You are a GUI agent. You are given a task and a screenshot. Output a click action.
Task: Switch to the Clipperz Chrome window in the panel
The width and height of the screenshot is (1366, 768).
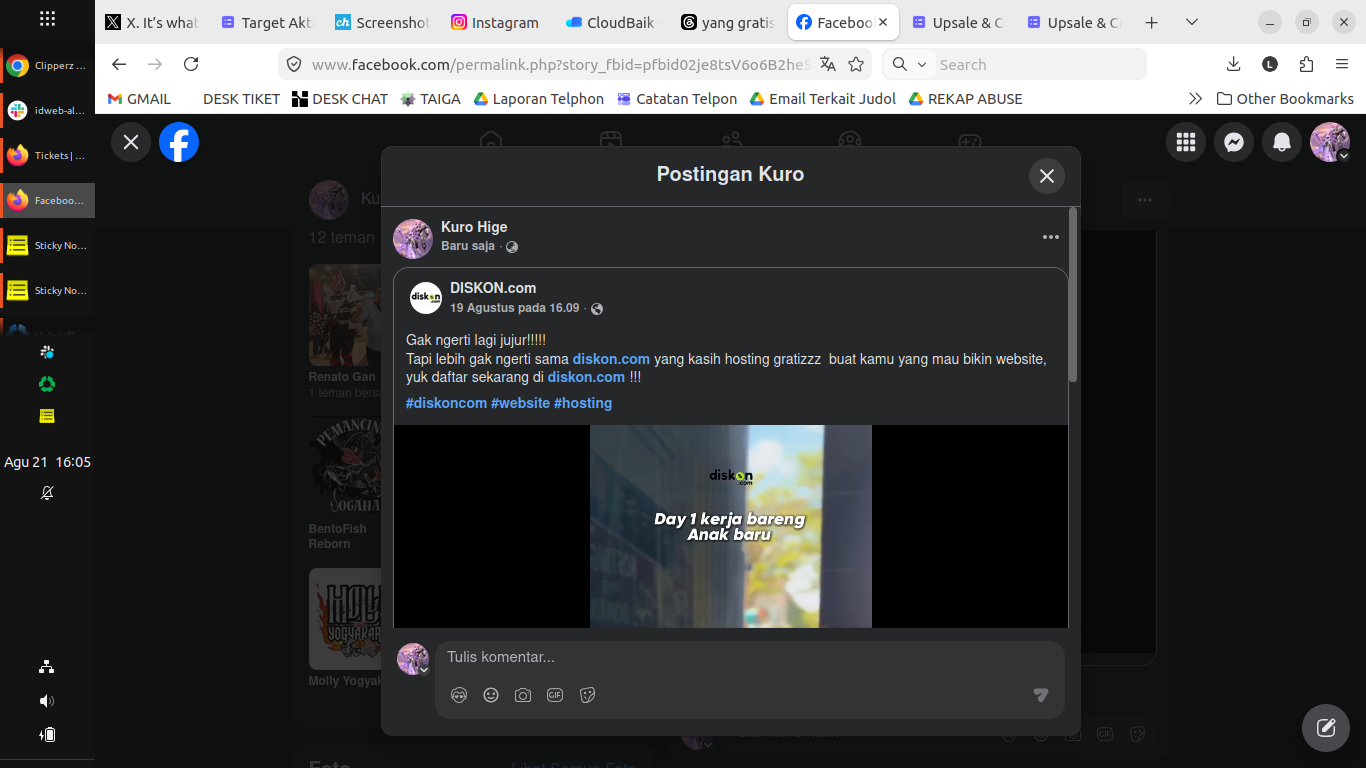pyautogui.click(x=48, y=66)
